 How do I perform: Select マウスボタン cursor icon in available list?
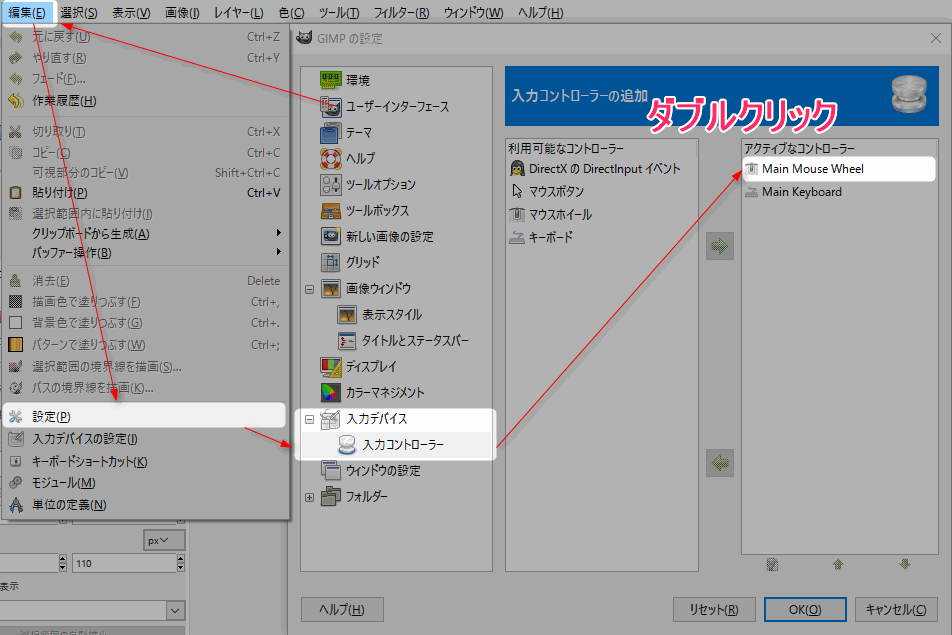[x=517, y=191]
